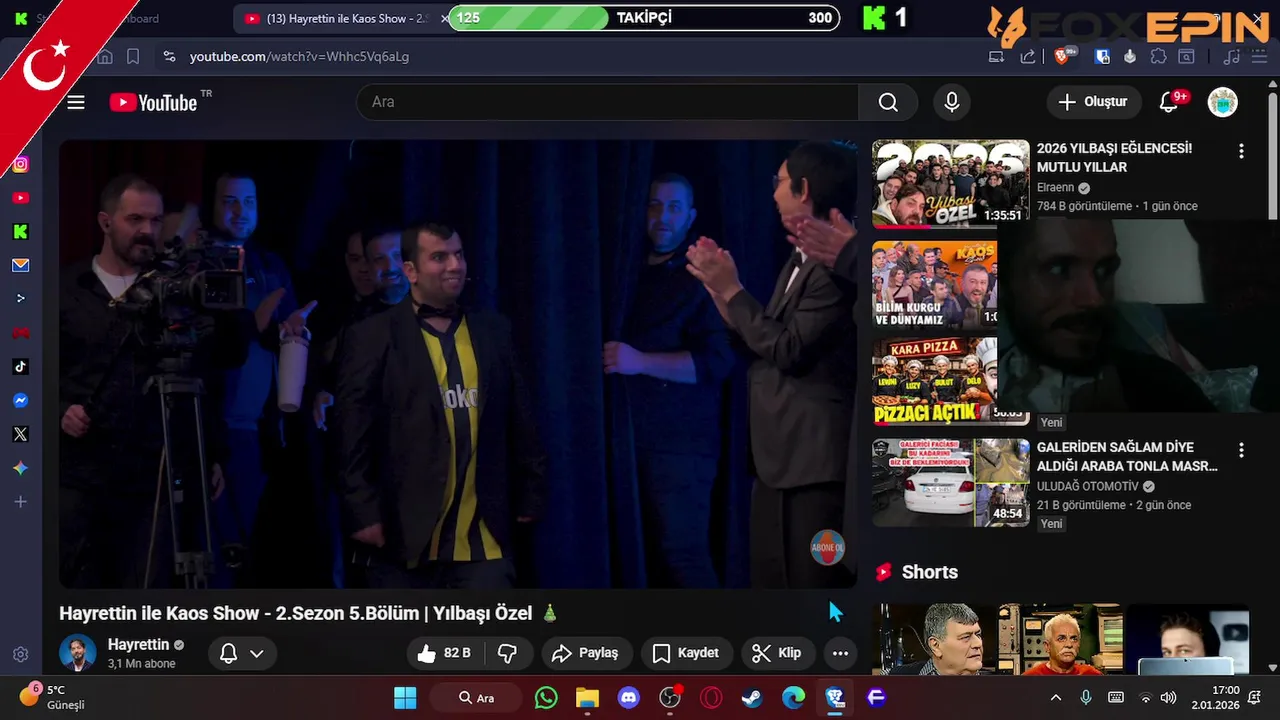This screenshot has width=1280, height=720.
Task: Open options for 2026 YILBAŞI EĞLENCESİ video
Action: pos(1241,151)
